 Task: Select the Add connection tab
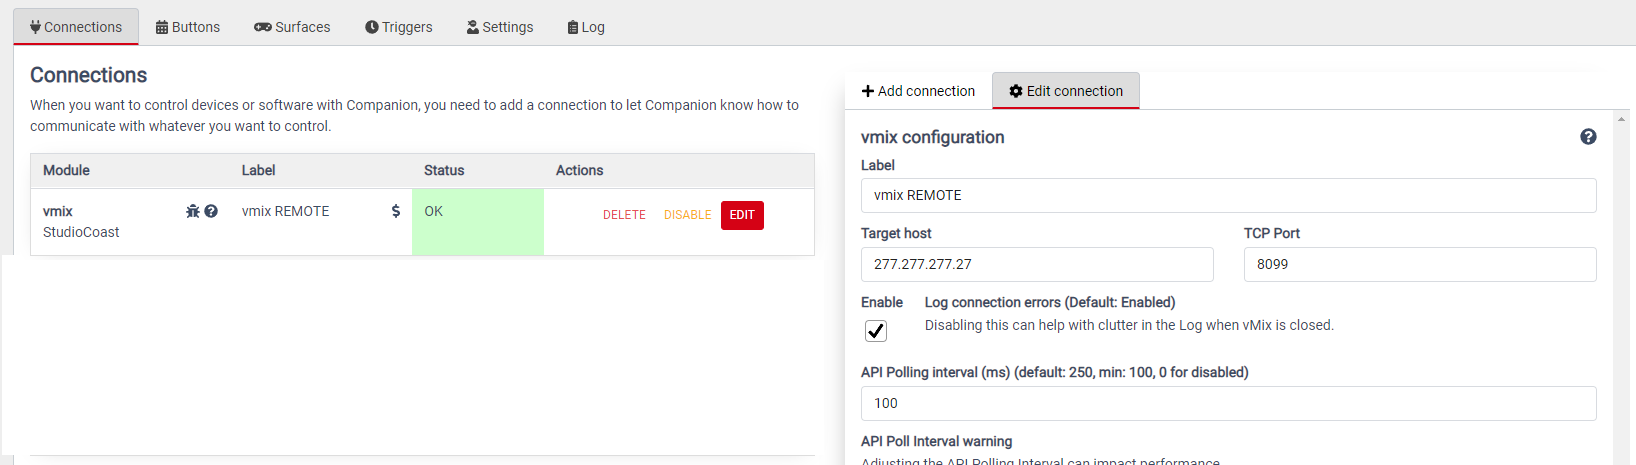click(x=918, y=91)
